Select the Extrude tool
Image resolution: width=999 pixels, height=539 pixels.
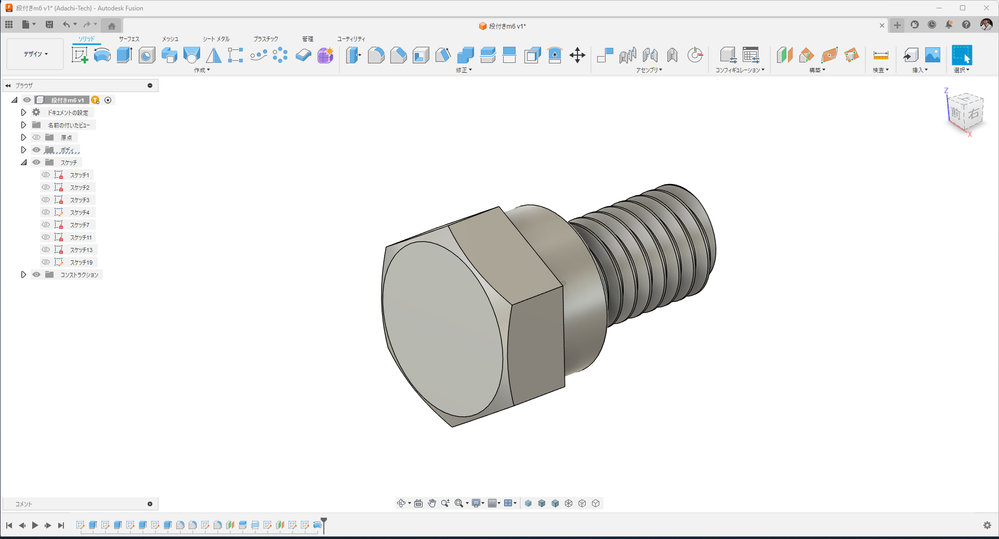(124, 55)
